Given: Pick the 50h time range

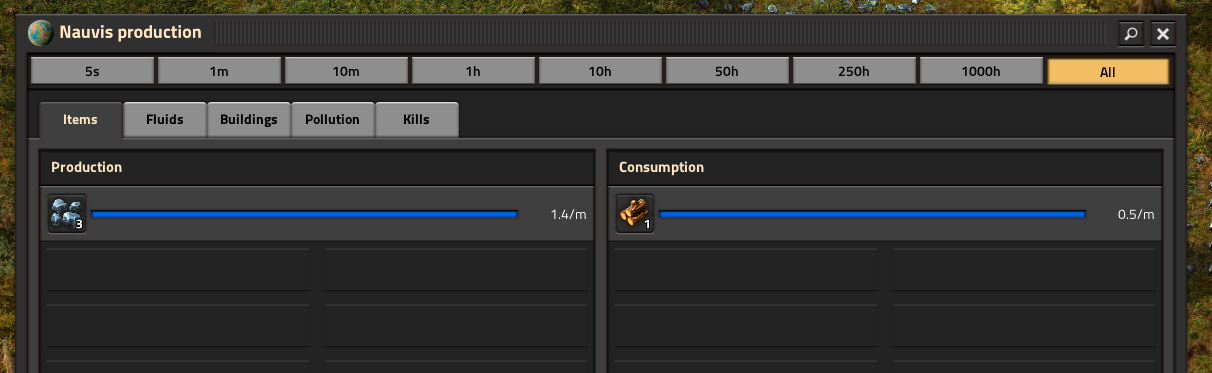Looking at the screenshot, I should pyautogui.click(x=727, y=72).
